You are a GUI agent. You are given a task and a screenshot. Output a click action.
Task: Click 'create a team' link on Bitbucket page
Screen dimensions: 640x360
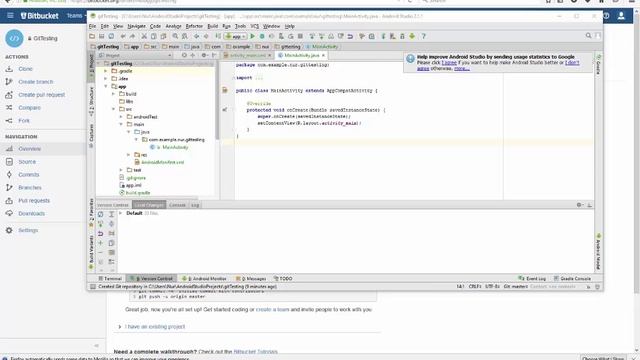pos(272,309)
